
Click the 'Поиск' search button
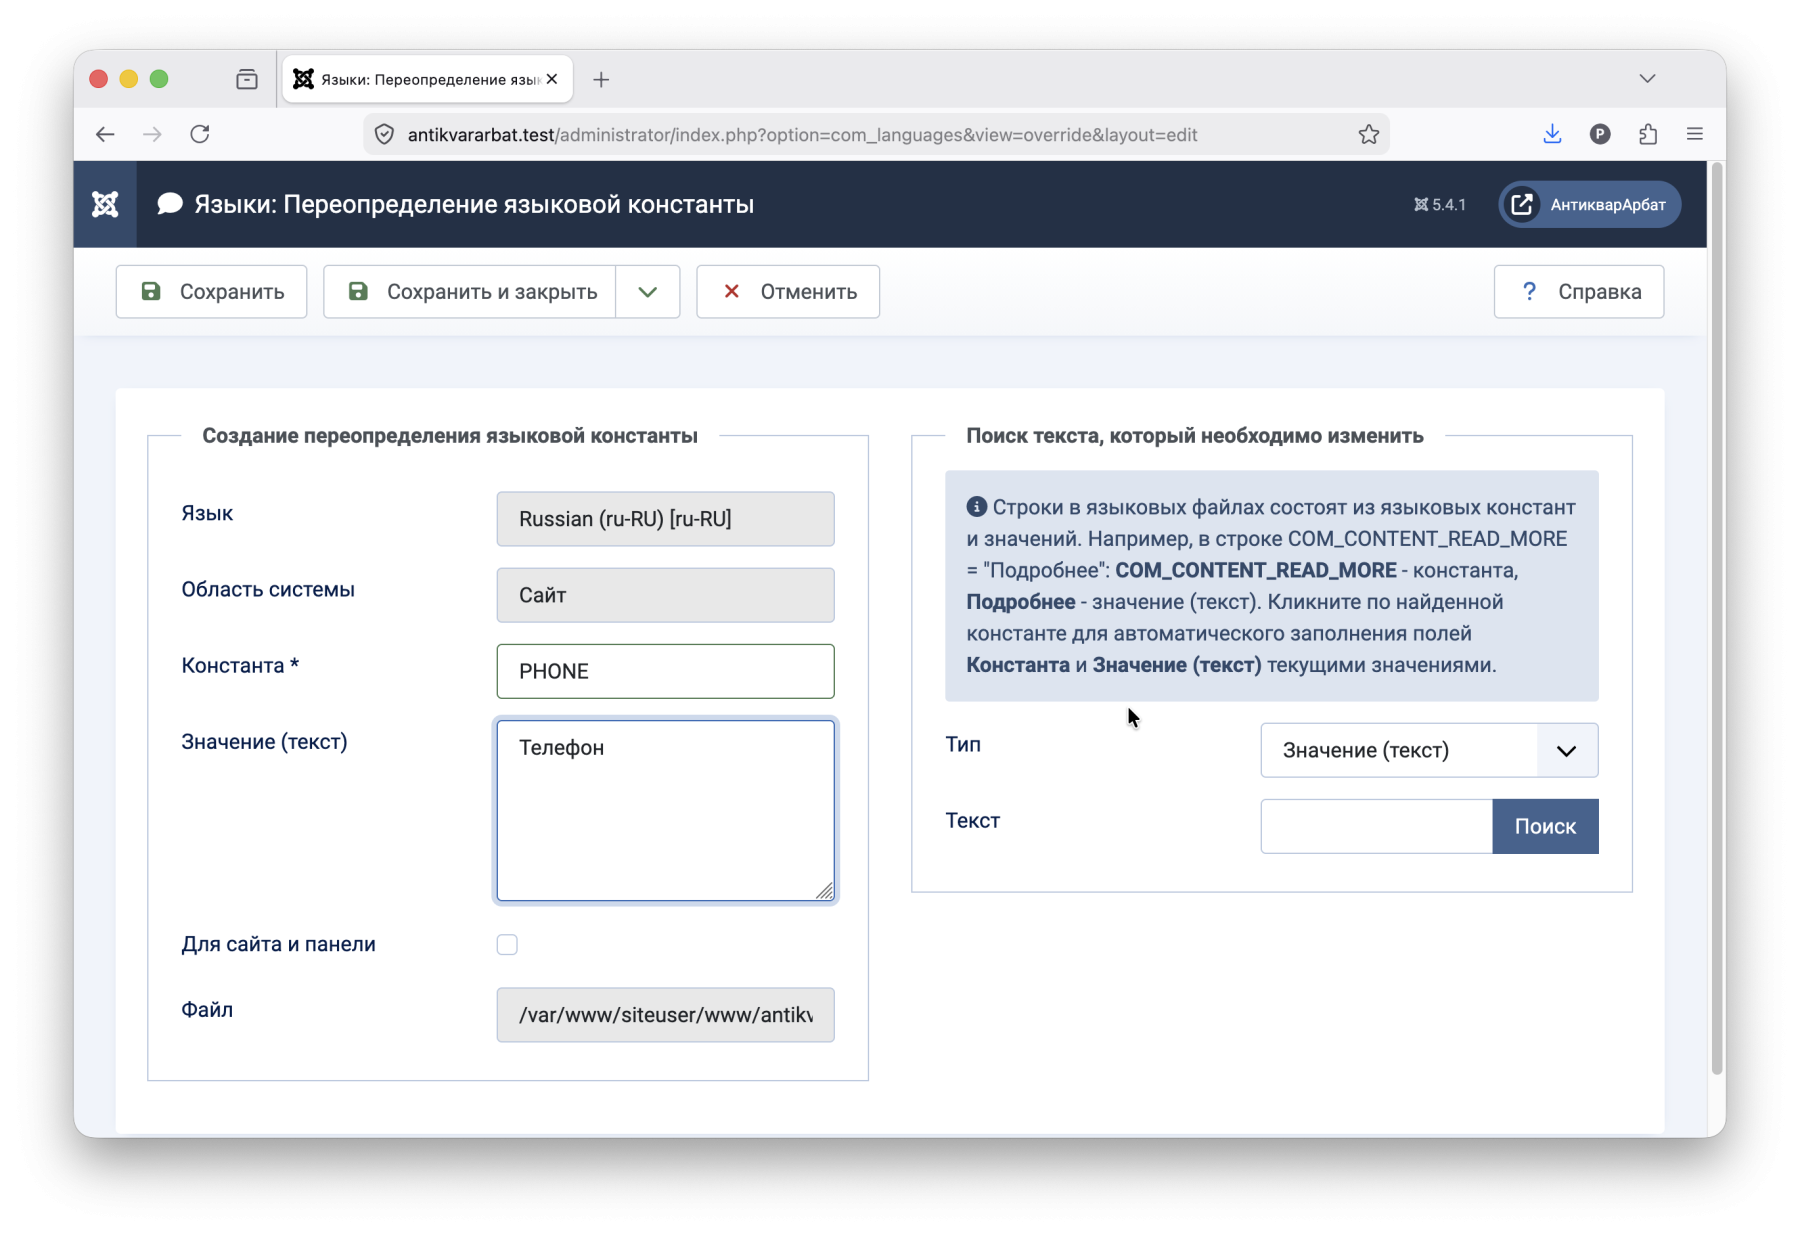pos(1544,826)
